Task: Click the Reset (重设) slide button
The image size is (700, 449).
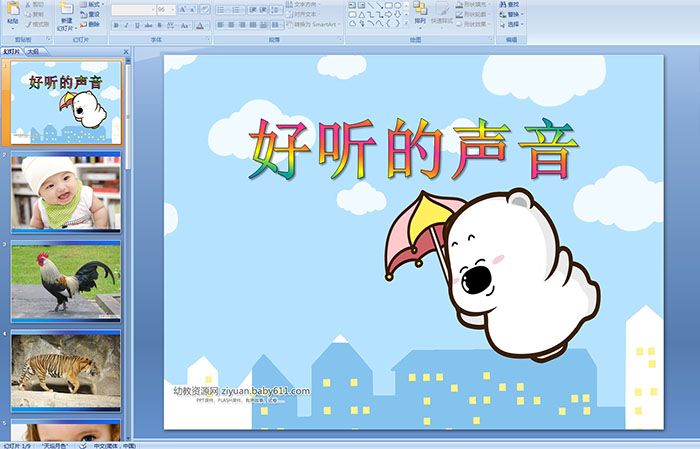Action: 90,14
